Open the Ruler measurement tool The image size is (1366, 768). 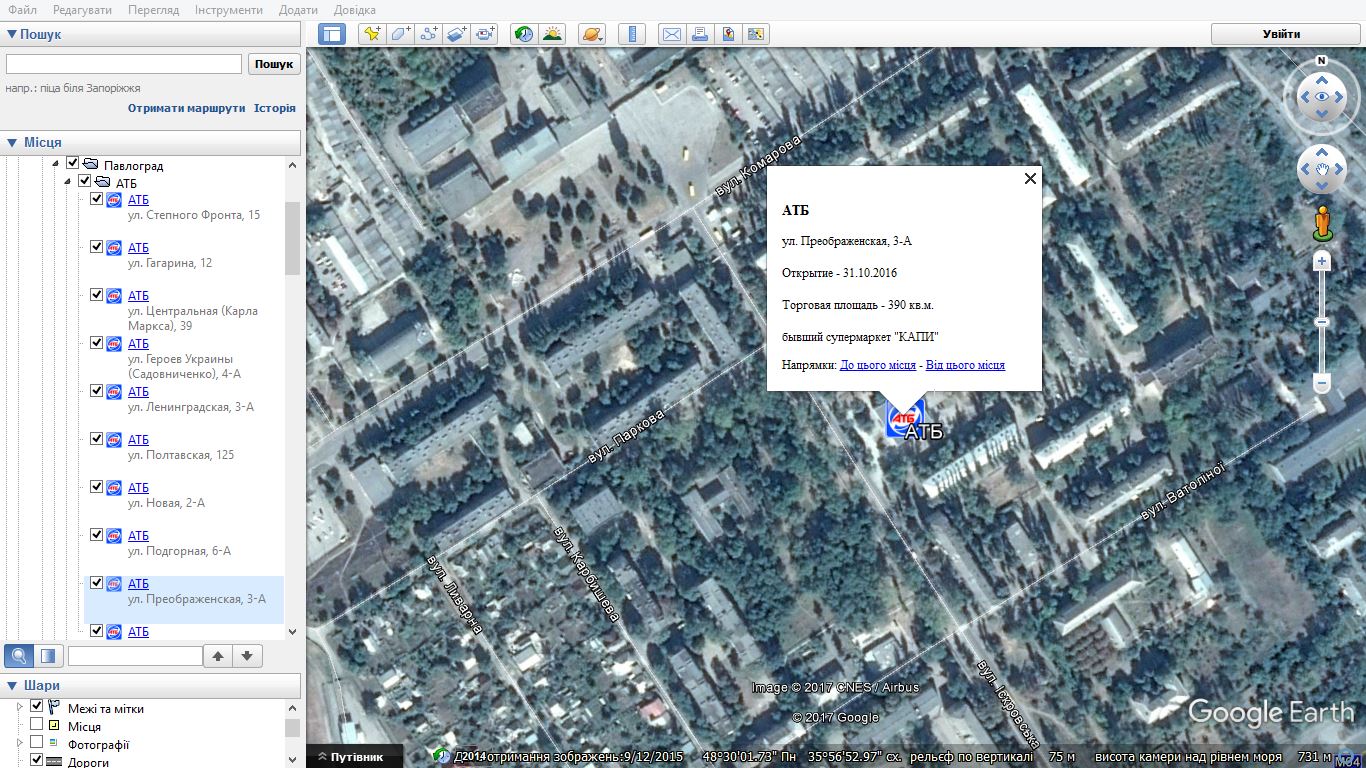632,34
